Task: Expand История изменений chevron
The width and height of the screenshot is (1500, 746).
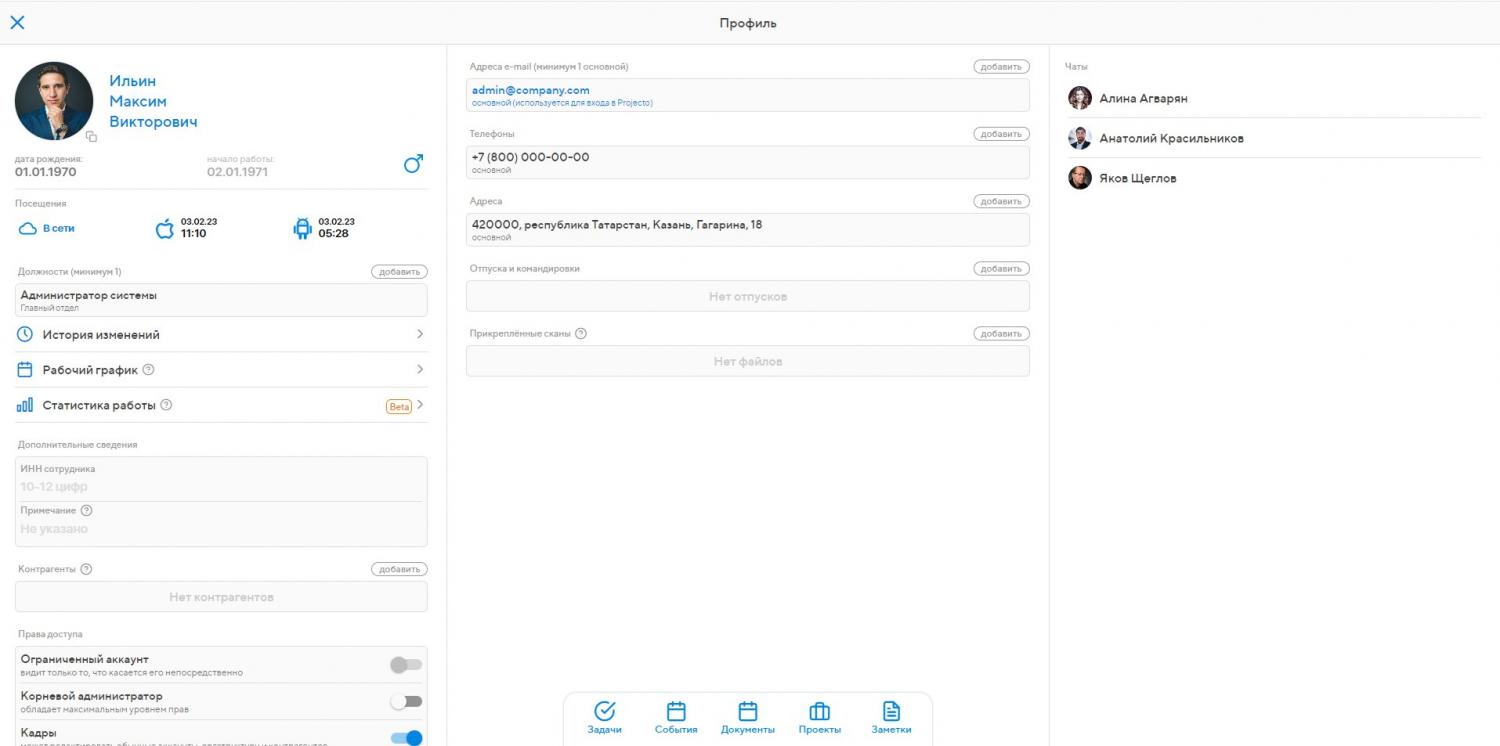Action: coord(420,335)
